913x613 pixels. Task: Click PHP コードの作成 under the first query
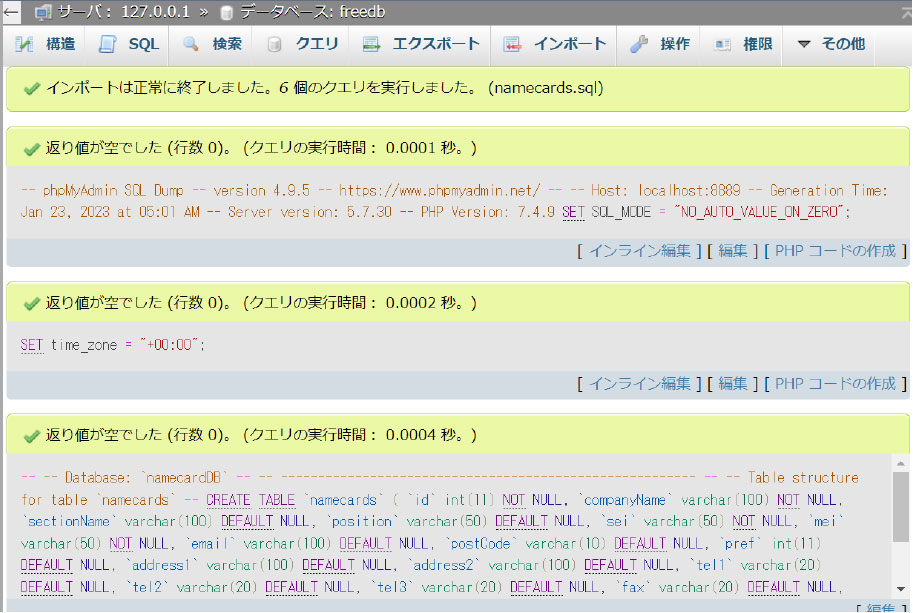click(835, 251)
